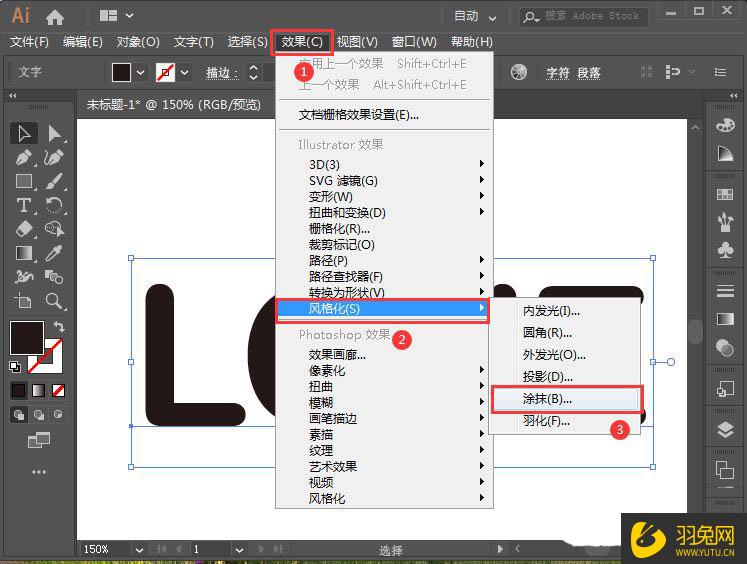
Task: Click the 段落 paragraph link
Action: [589, 73]
